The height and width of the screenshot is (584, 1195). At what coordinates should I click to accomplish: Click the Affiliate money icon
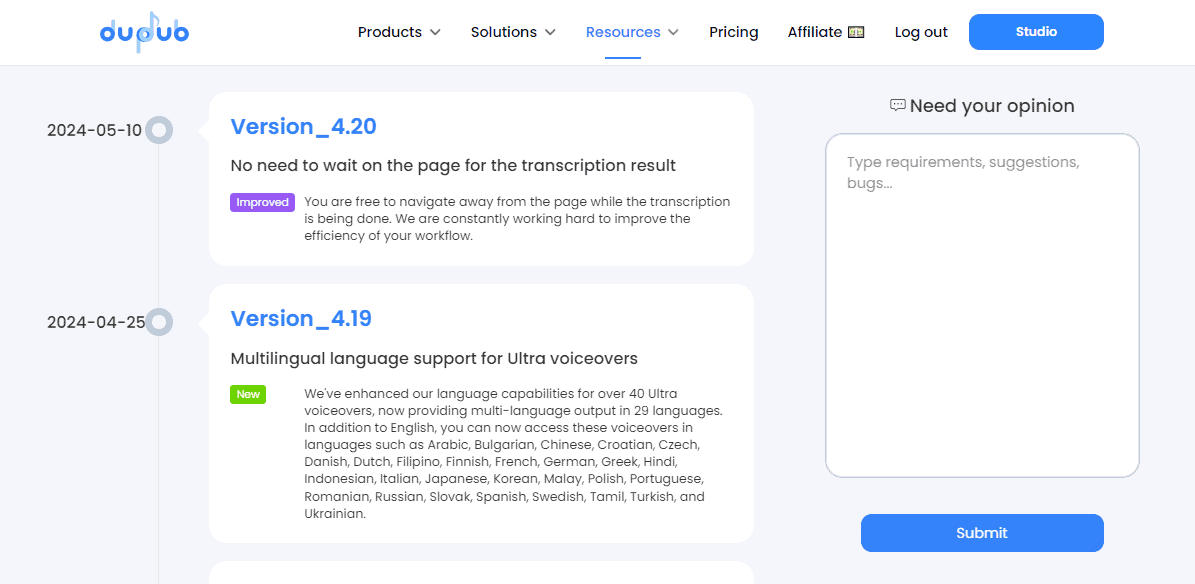pyautogui.click(x=856, y=32)
